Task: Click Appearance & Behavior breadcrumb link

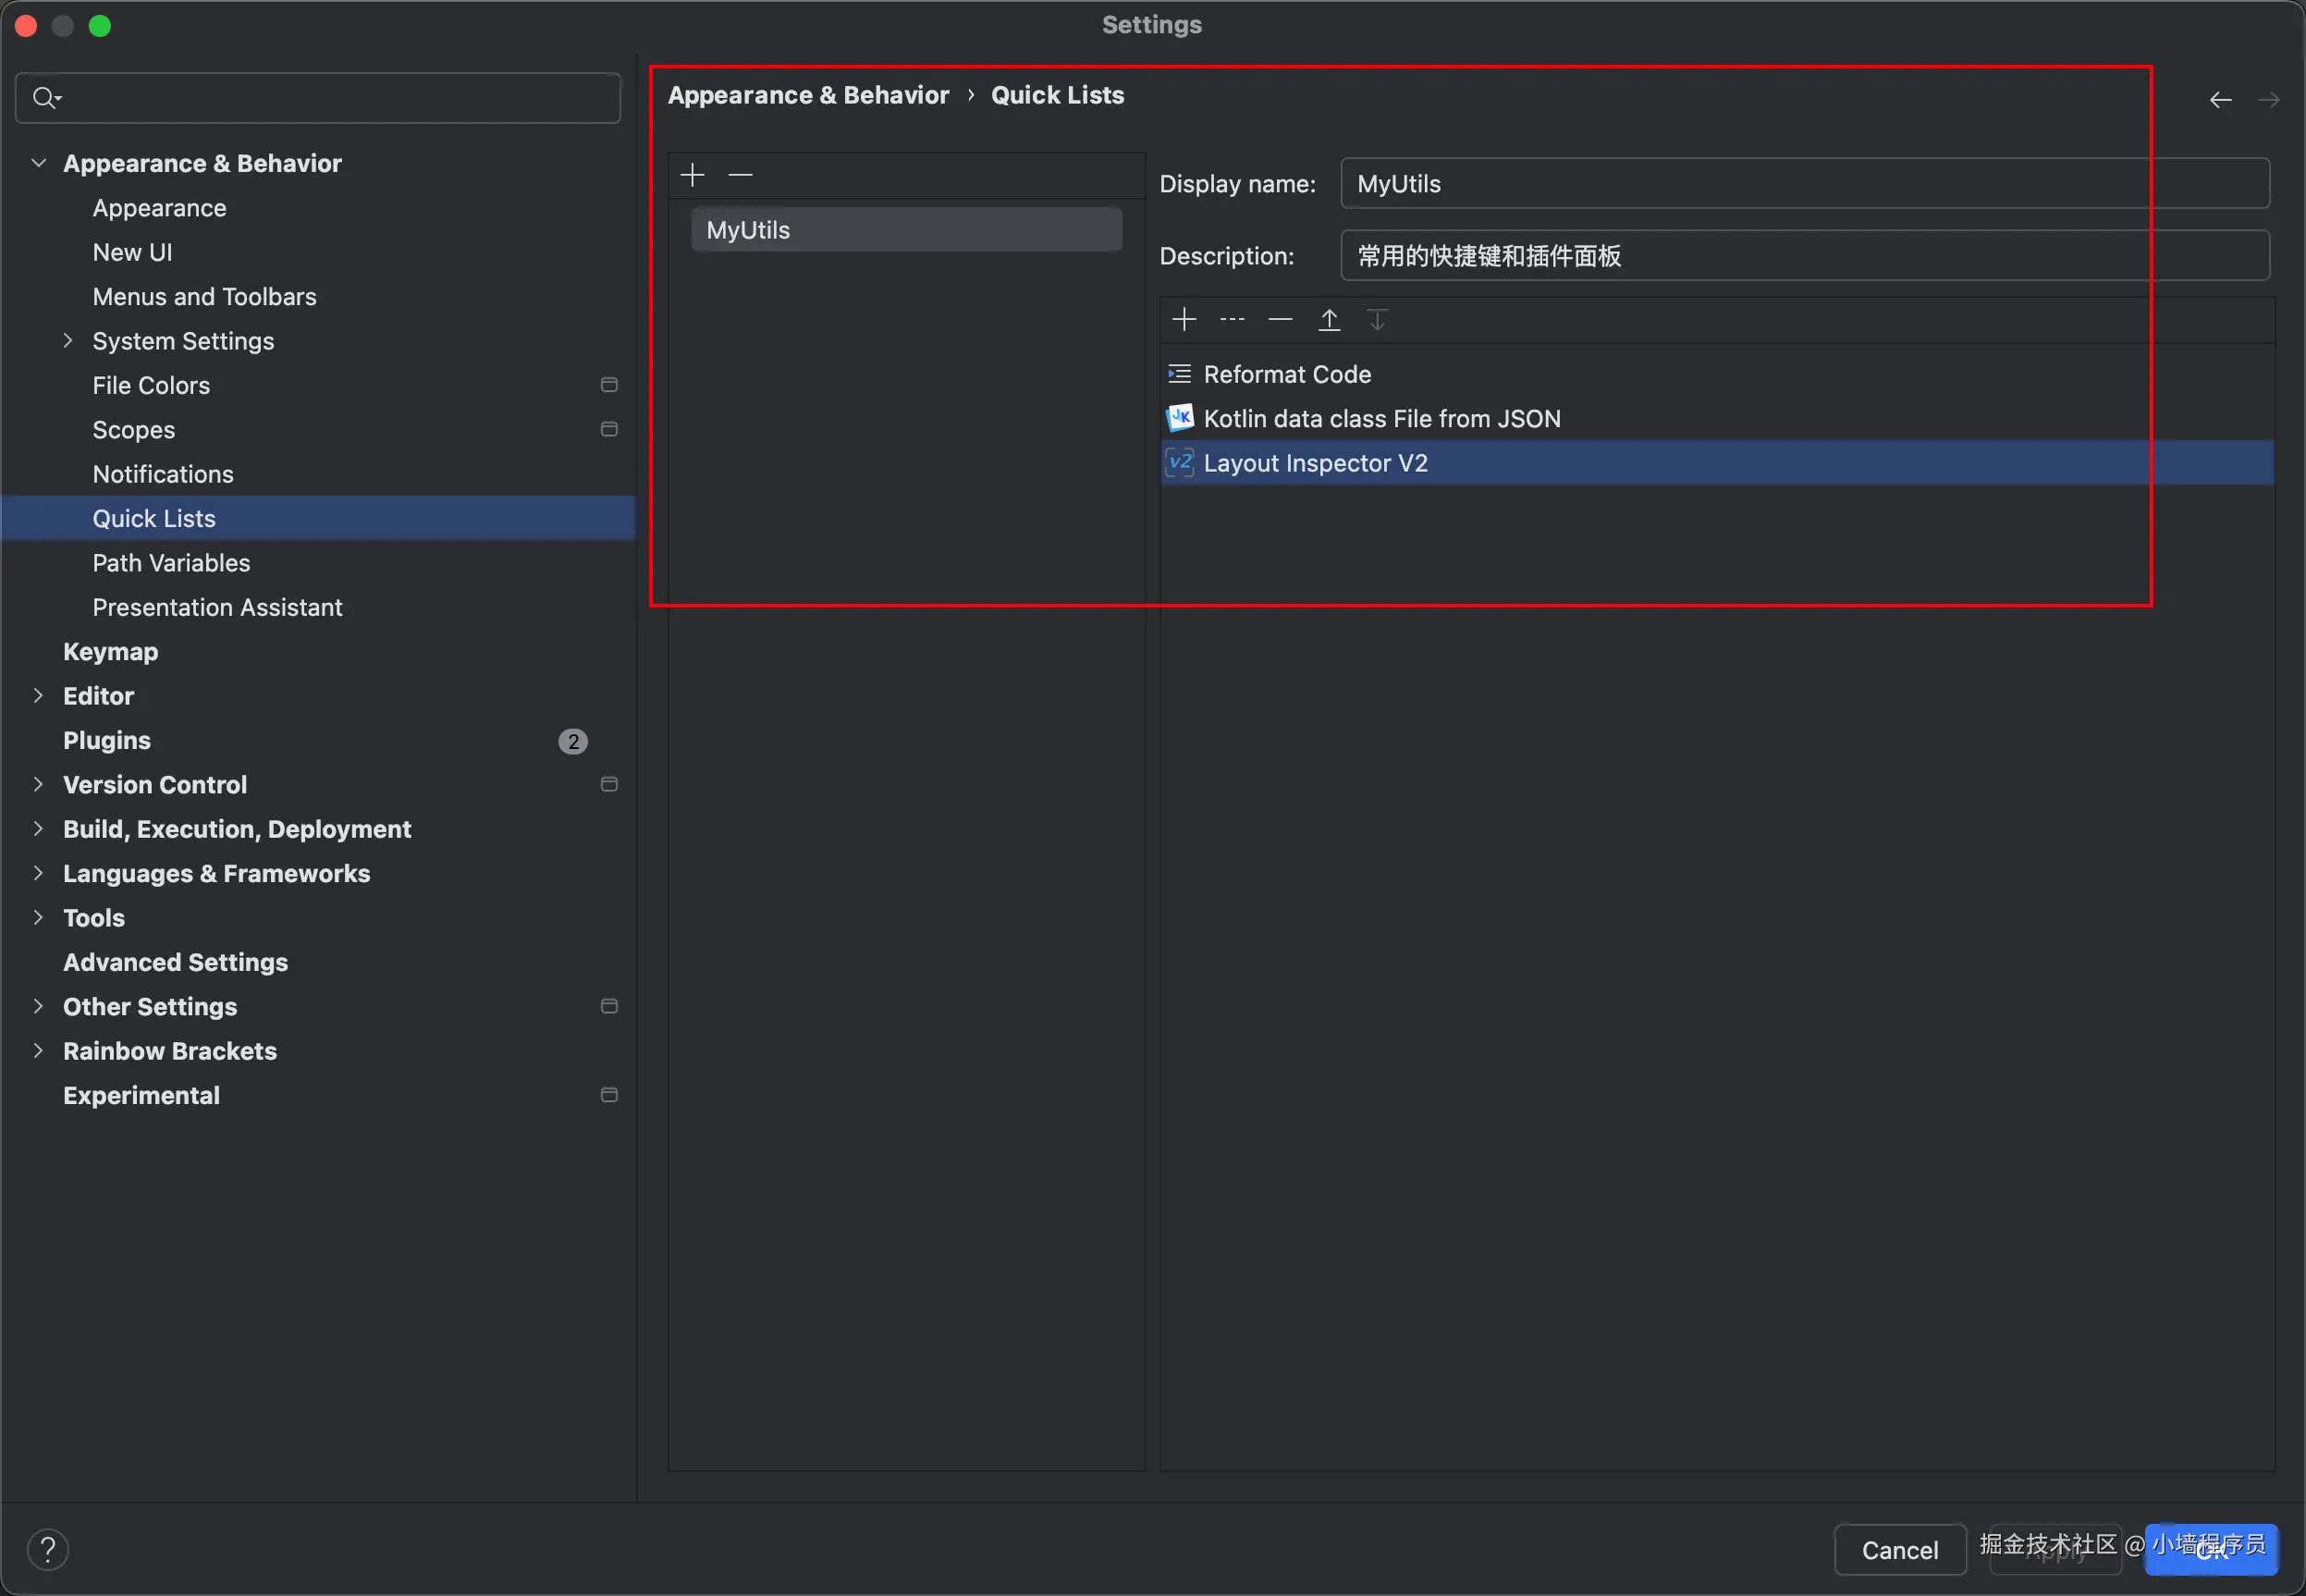Action: (x=808, y=95)
